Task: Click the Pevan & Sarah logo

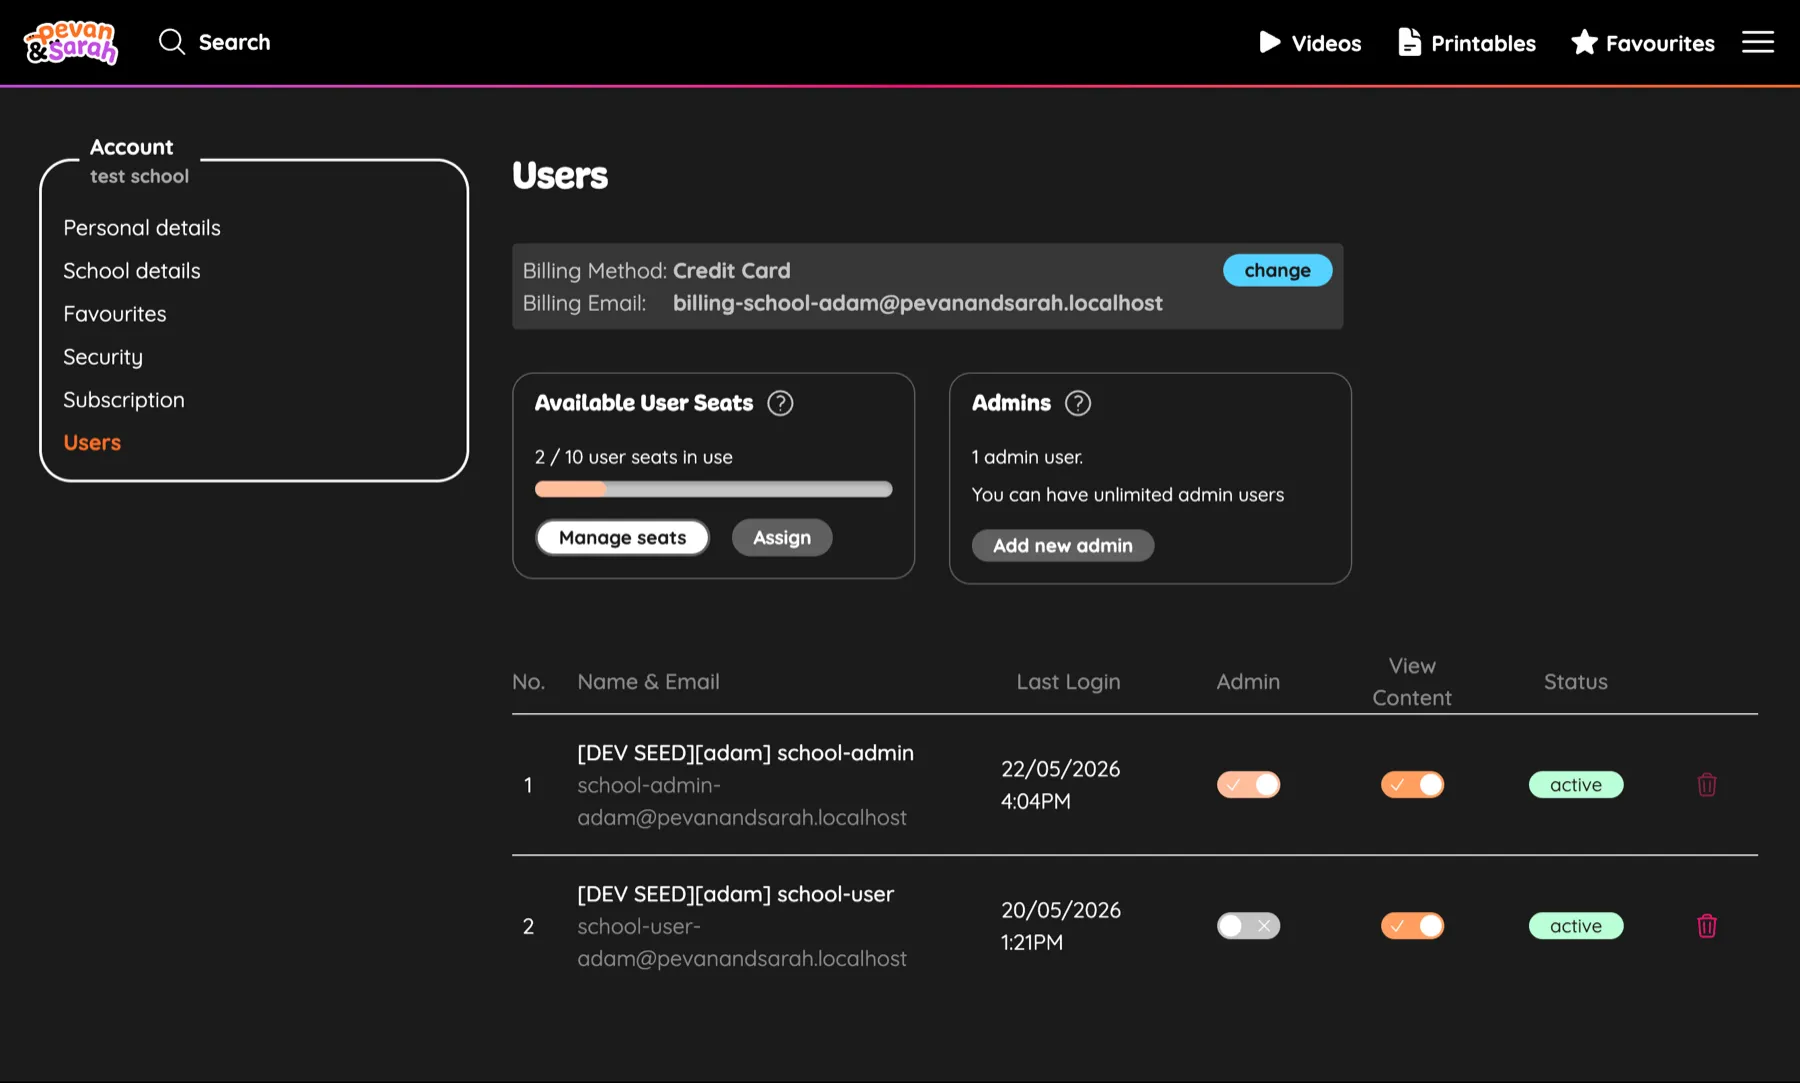Action: (70, 42)
